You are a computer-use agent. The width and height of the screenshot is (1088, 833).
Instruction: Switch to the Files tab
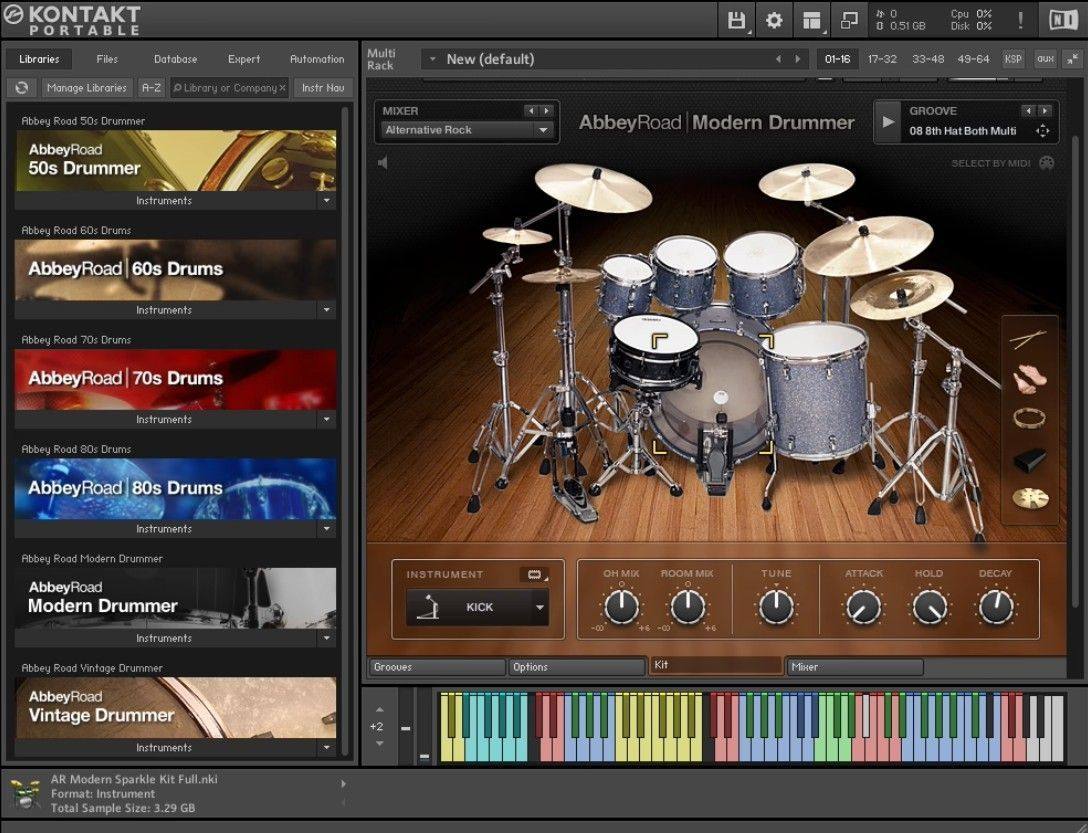tap(107, 59)
